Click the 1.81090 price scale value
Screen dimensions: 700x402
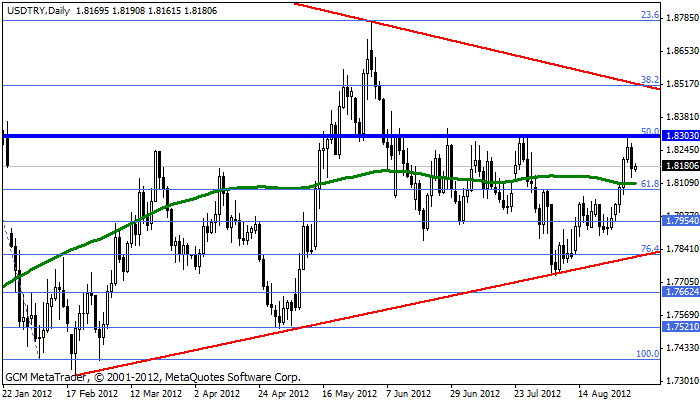coord(681,183)
